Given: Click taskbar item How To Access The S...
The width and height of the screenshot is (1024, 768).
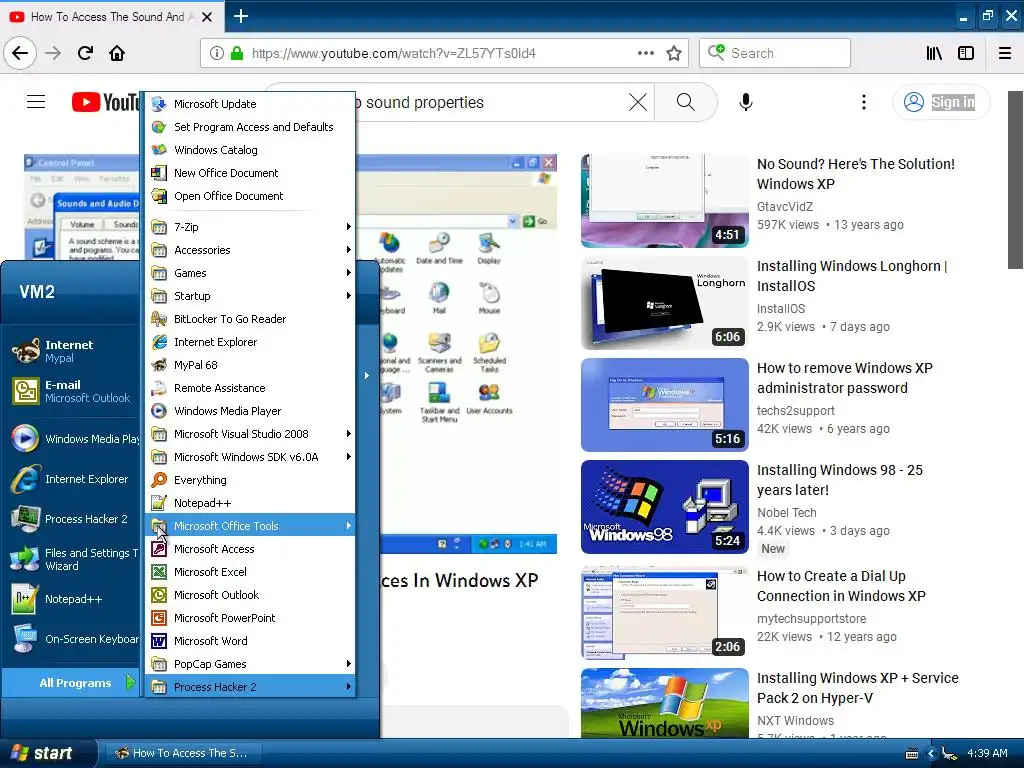Looking at the screenshot, I should (x=183, y=753).
